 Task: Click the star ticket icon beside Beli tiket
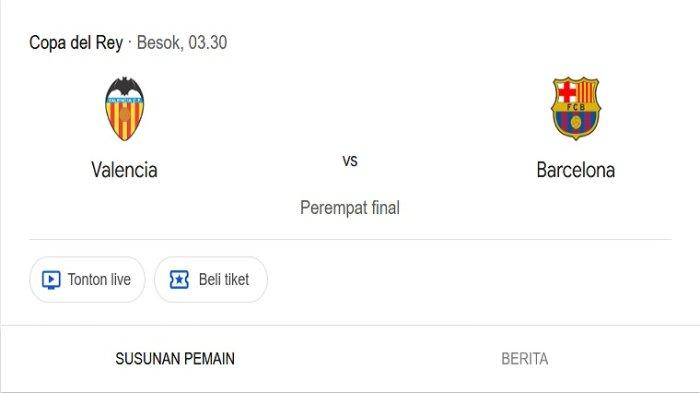(x=179, y=280)
